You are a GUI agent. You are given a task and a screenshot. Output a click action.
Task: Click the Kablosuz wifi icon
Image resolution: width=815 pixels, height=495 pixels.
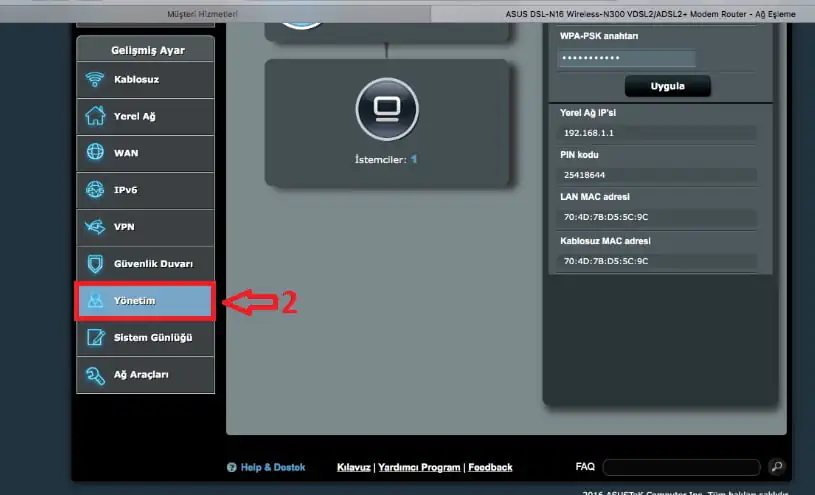pyautogui.click(x=95, y=80)
